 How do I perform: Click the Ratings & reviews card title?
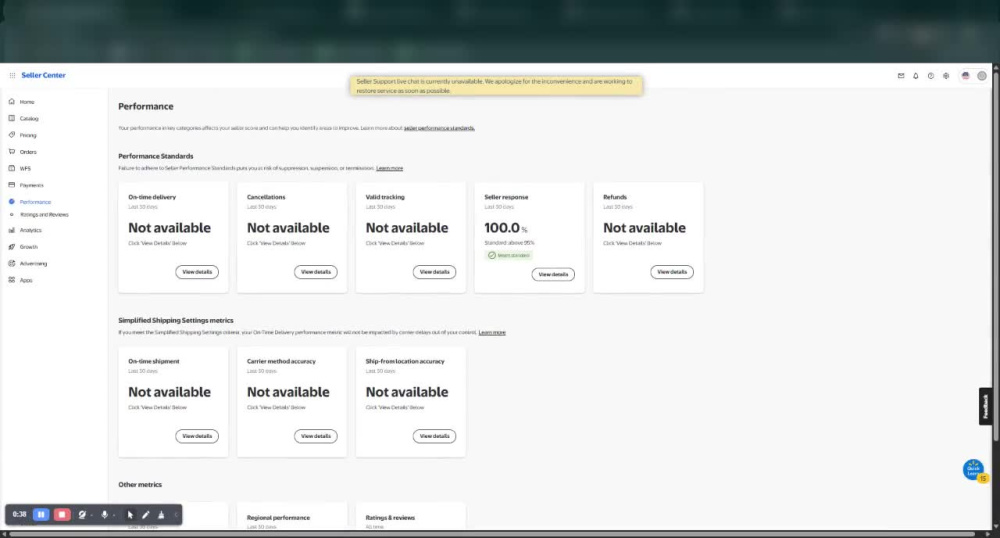(390, 518)
